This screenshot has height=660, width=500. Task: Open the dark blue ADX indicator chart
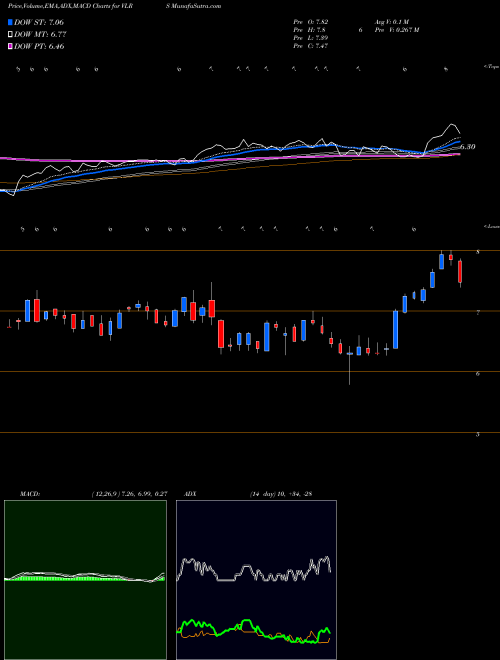pyautogui.click(x=256, y=580)
